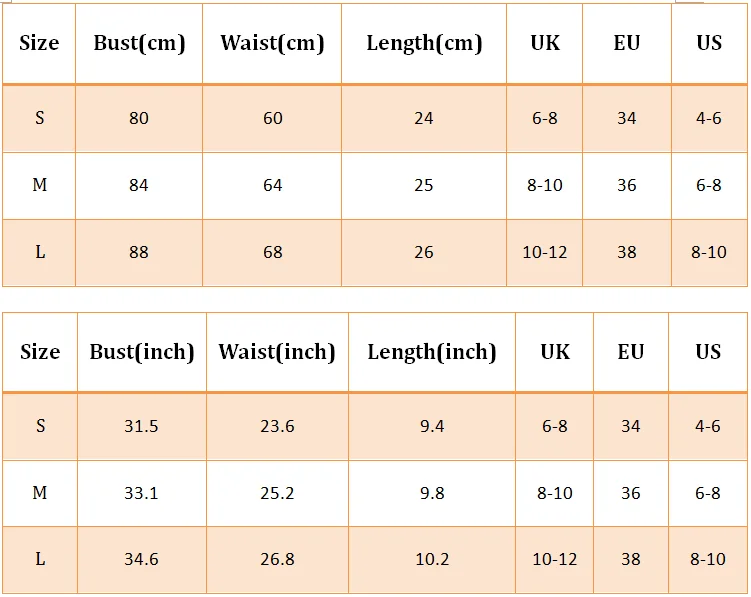751x597 pixels.
Task: Select the Waist(cm) header cell
Action: tap(272, 44)
